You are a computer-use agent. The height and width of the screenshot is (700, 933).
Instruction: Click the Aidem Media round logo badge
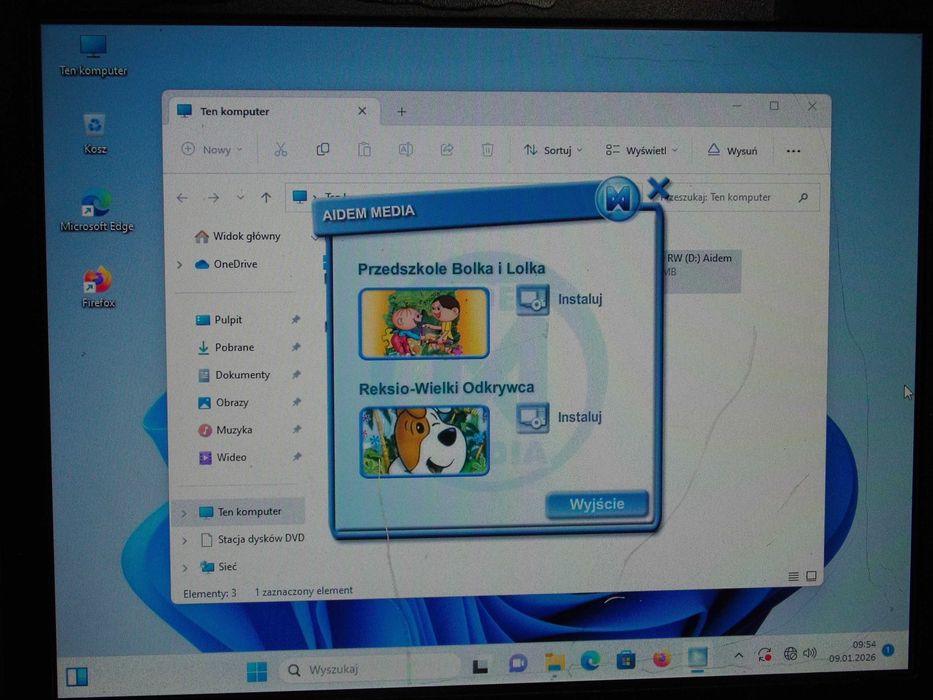[x=618, y=198]
